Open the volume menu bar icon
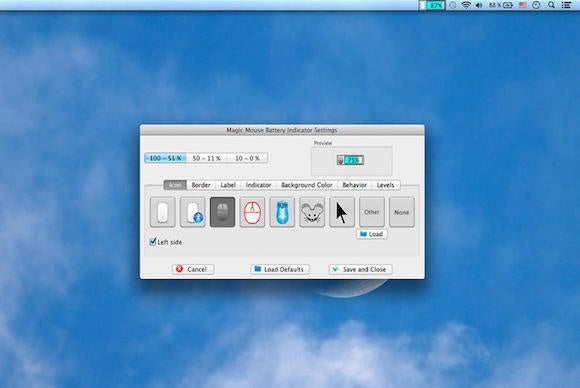This screenshot has height=388, width=580. point(479,5)
